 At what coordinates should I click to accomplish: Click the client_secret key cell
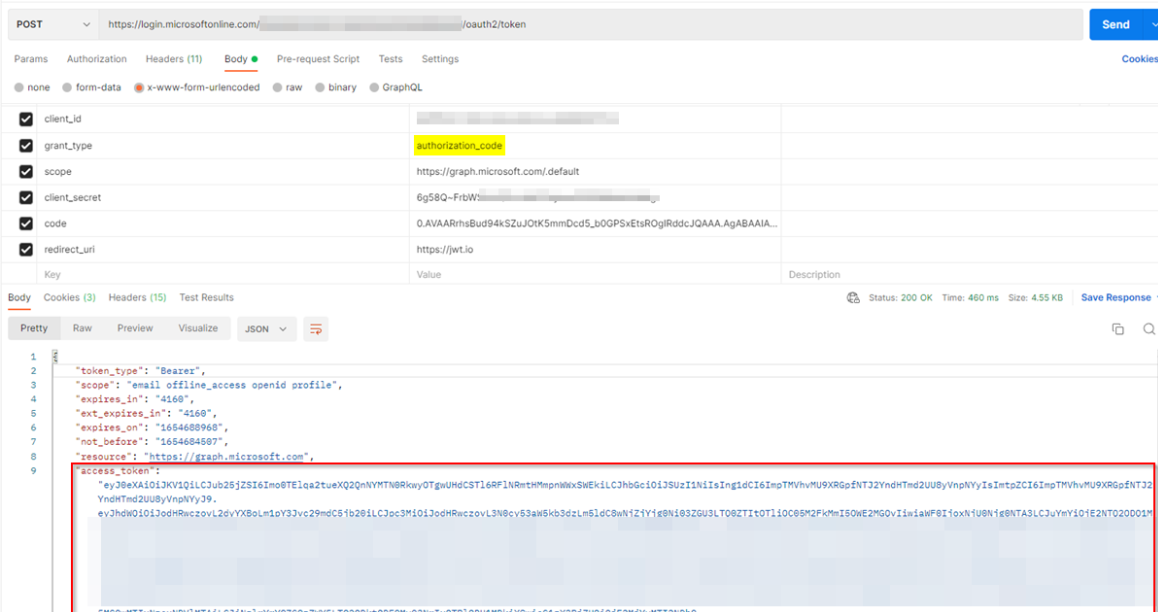coord(224,197)
